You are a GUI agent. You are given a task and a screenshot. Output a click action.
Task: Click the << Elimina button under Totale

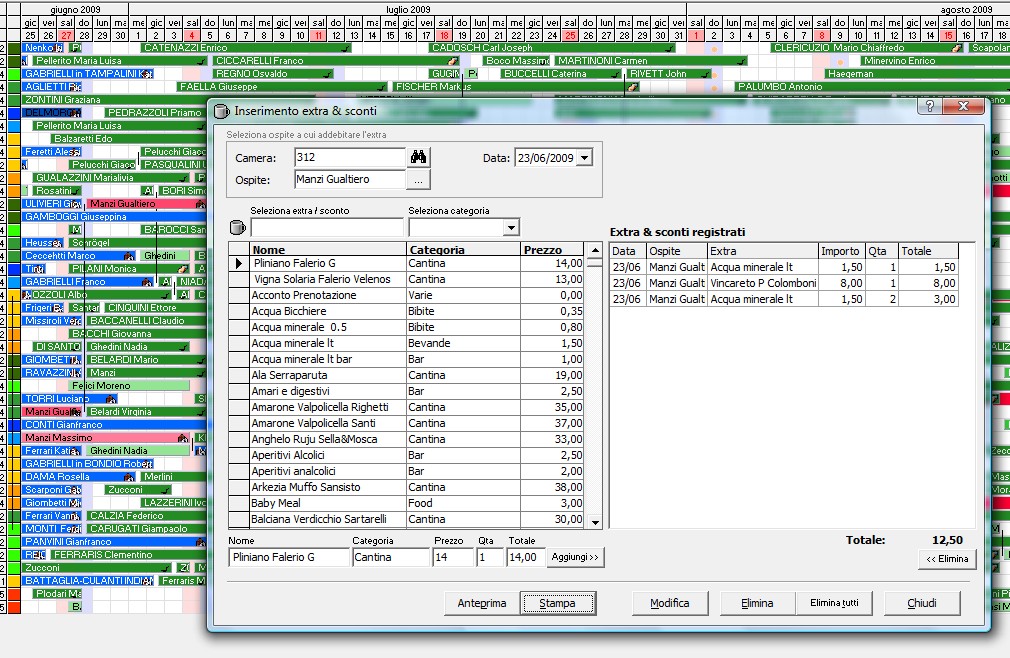(948, 559)
